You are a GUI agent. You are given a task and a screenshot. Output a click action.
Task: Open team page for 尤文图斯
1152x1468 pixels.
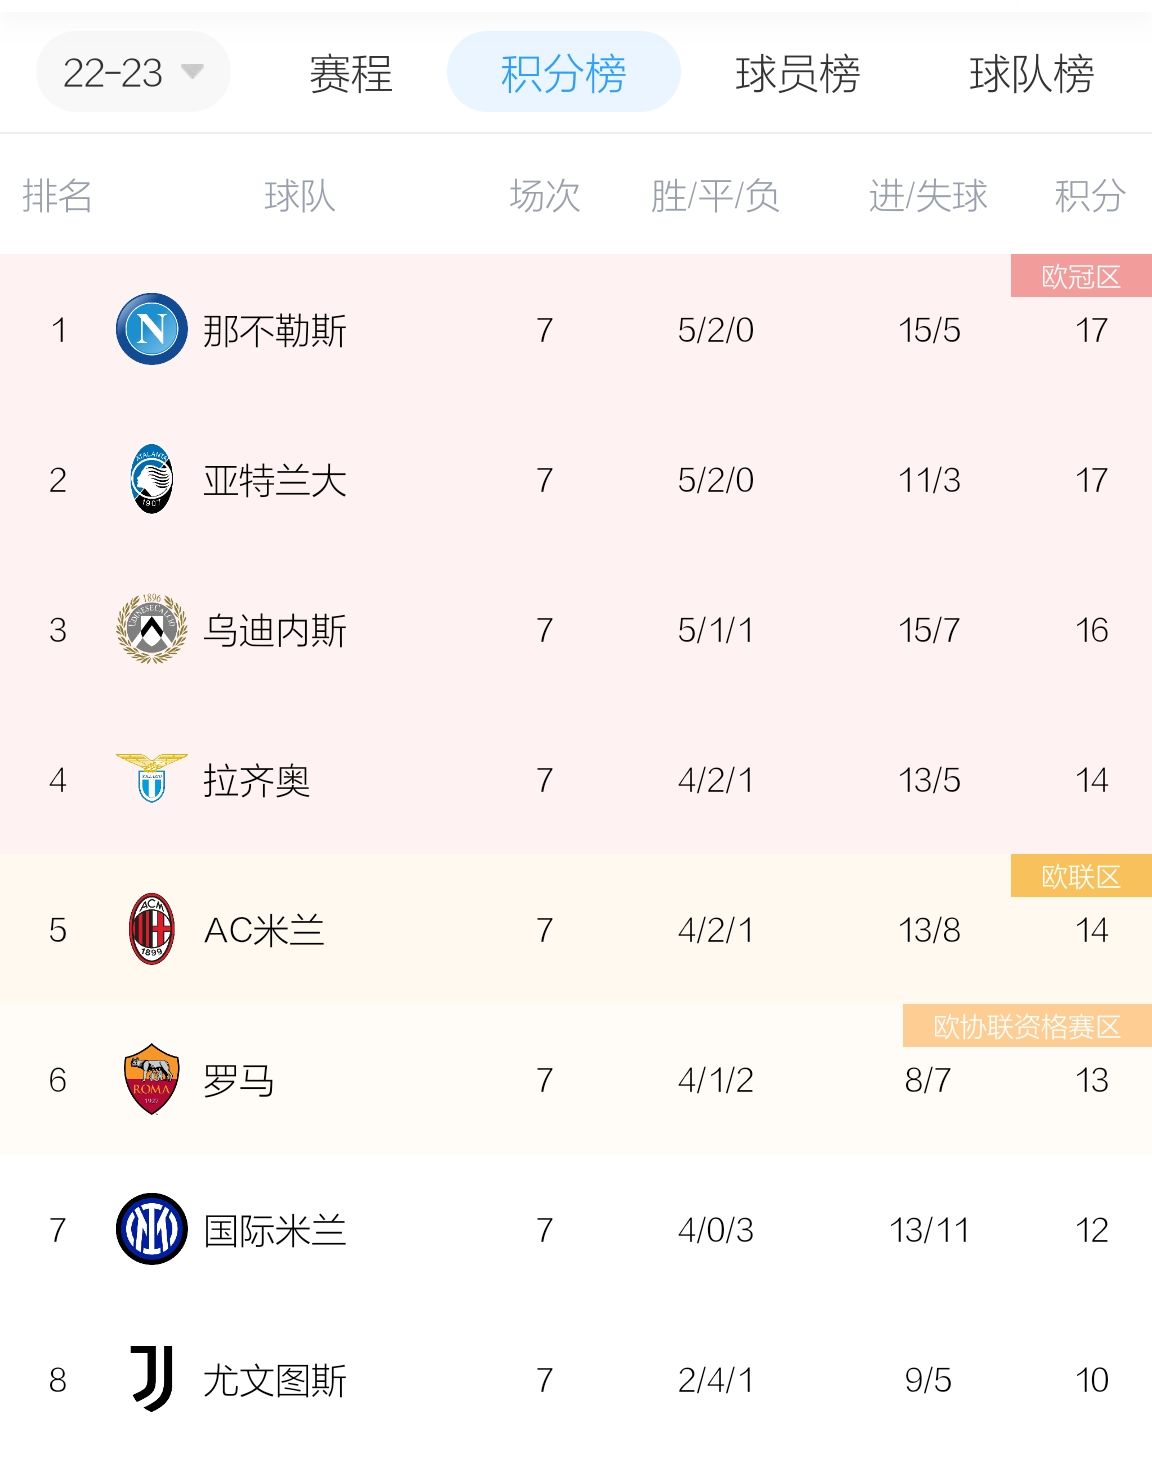click(275, 1380)
